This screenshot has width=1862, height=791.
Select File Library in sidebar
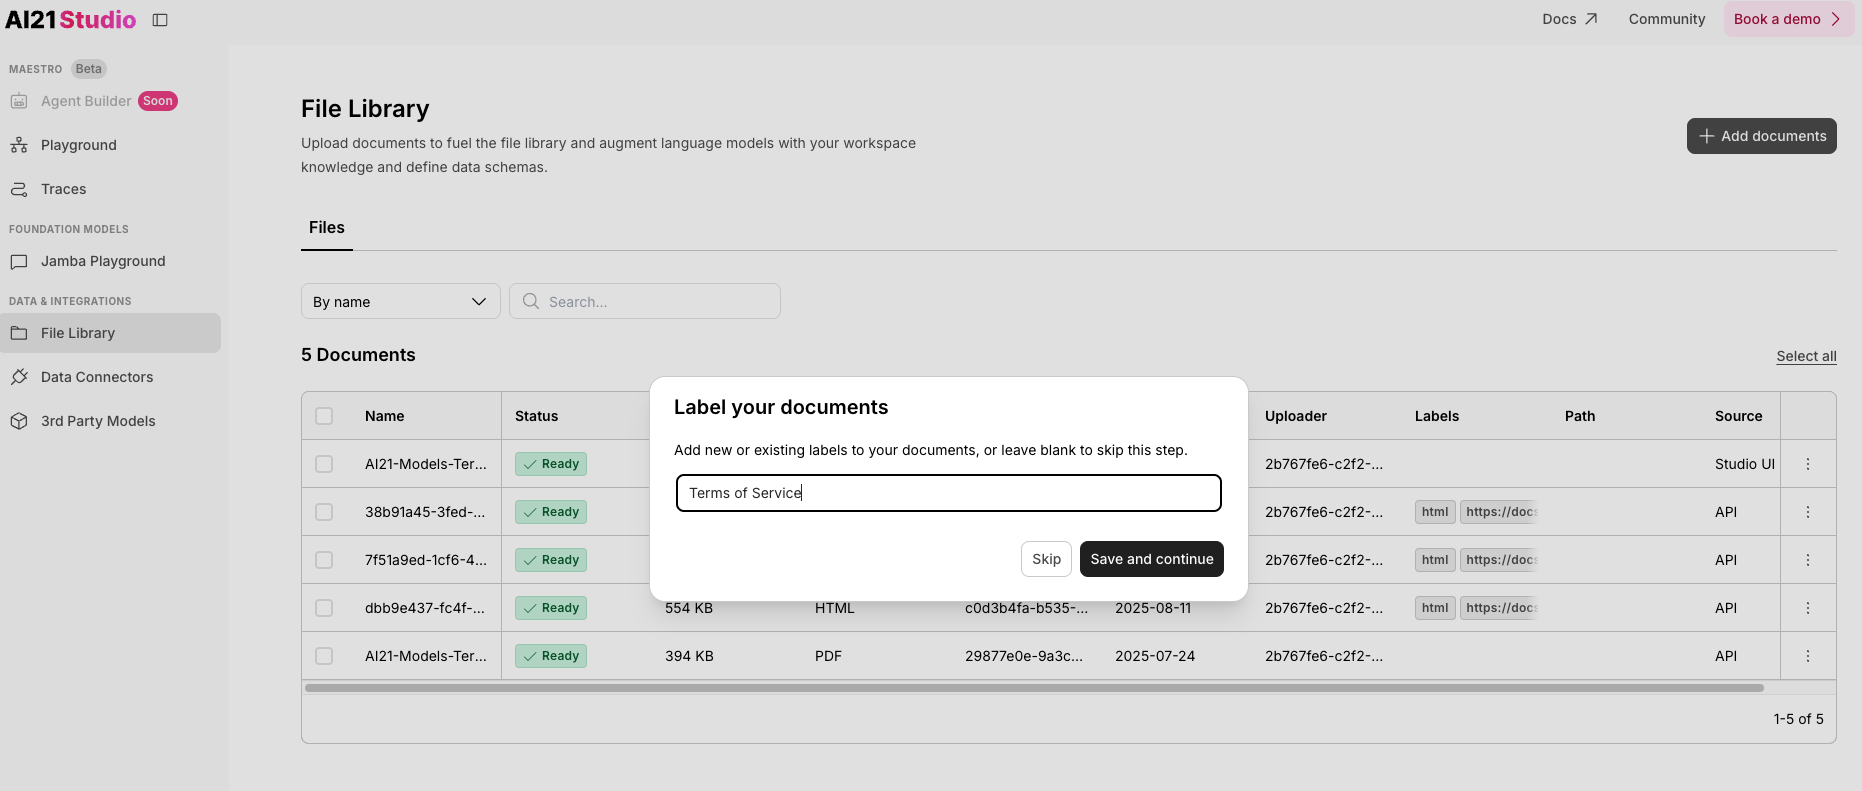pyautogui.click(x=110, y=333)
